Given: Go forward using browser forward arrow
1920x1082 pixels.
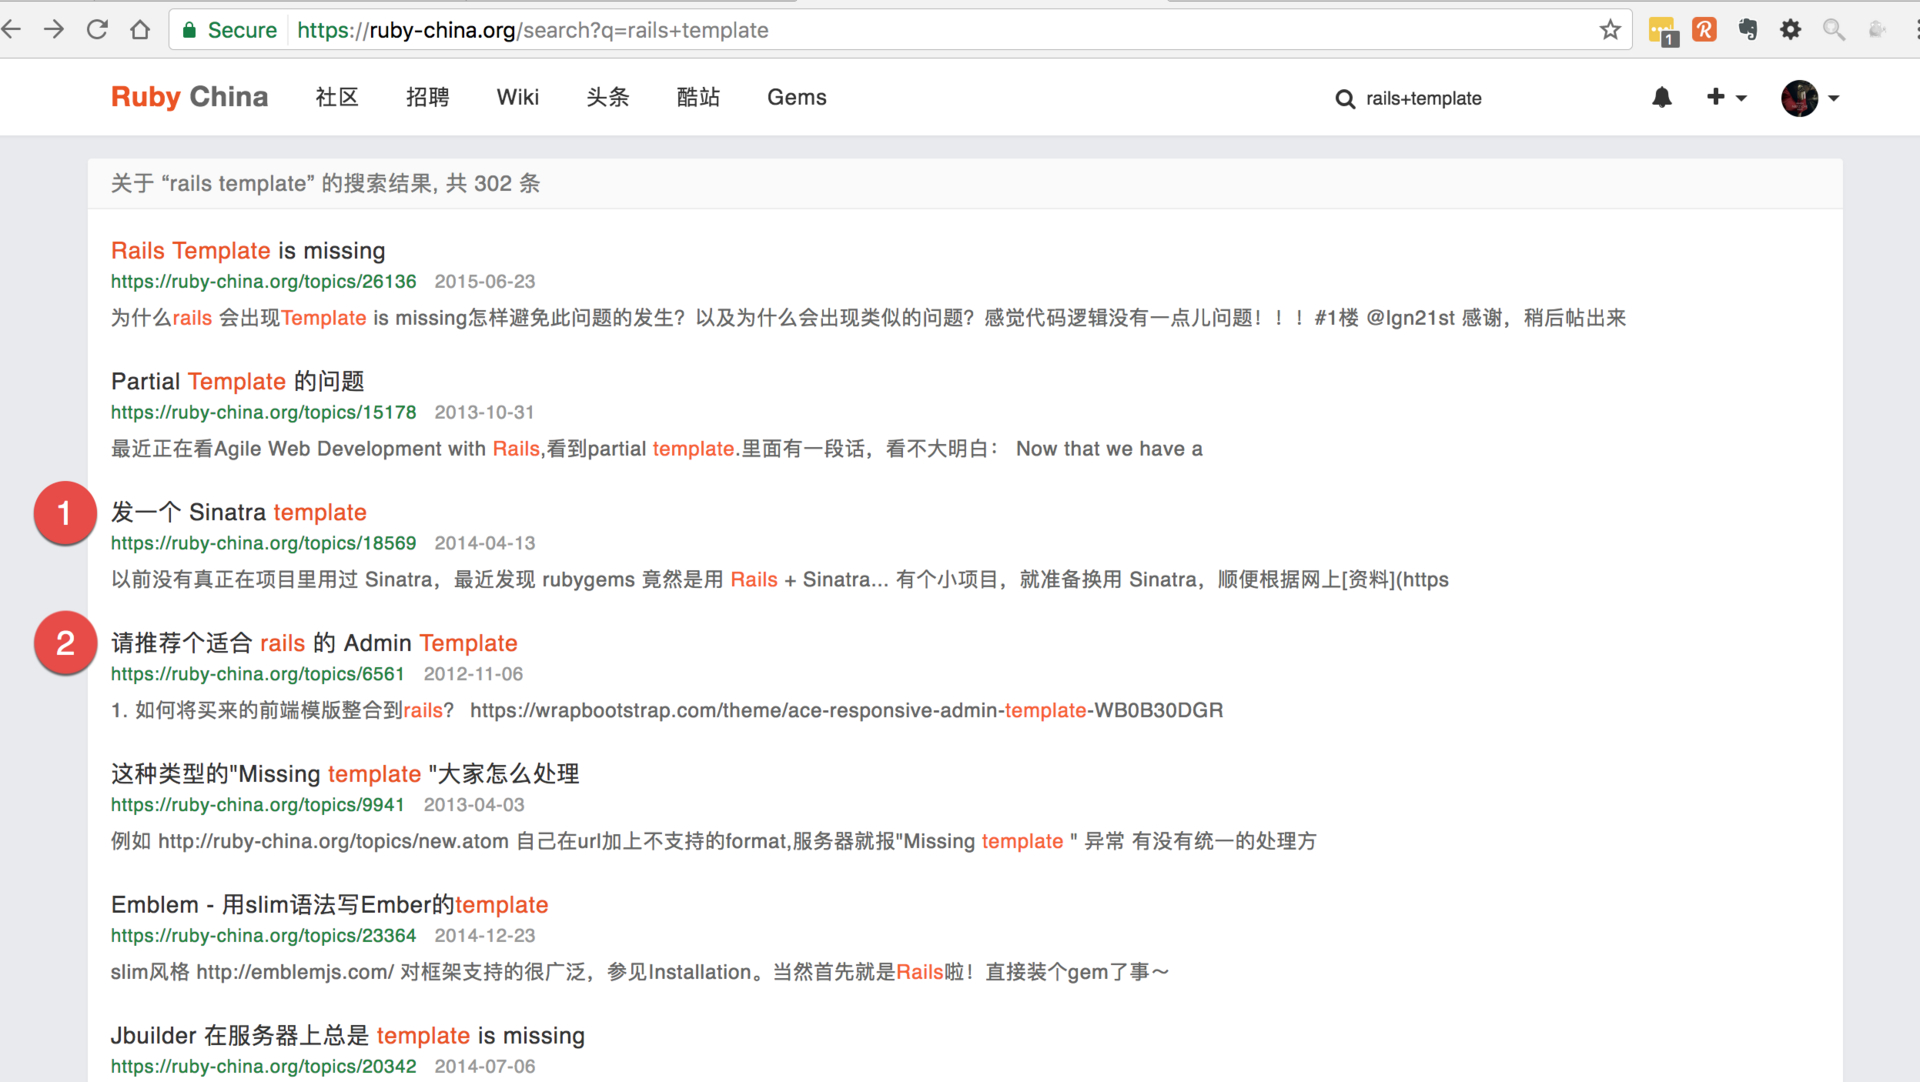Looking at the screenshot, I should [x=54, y=30].
